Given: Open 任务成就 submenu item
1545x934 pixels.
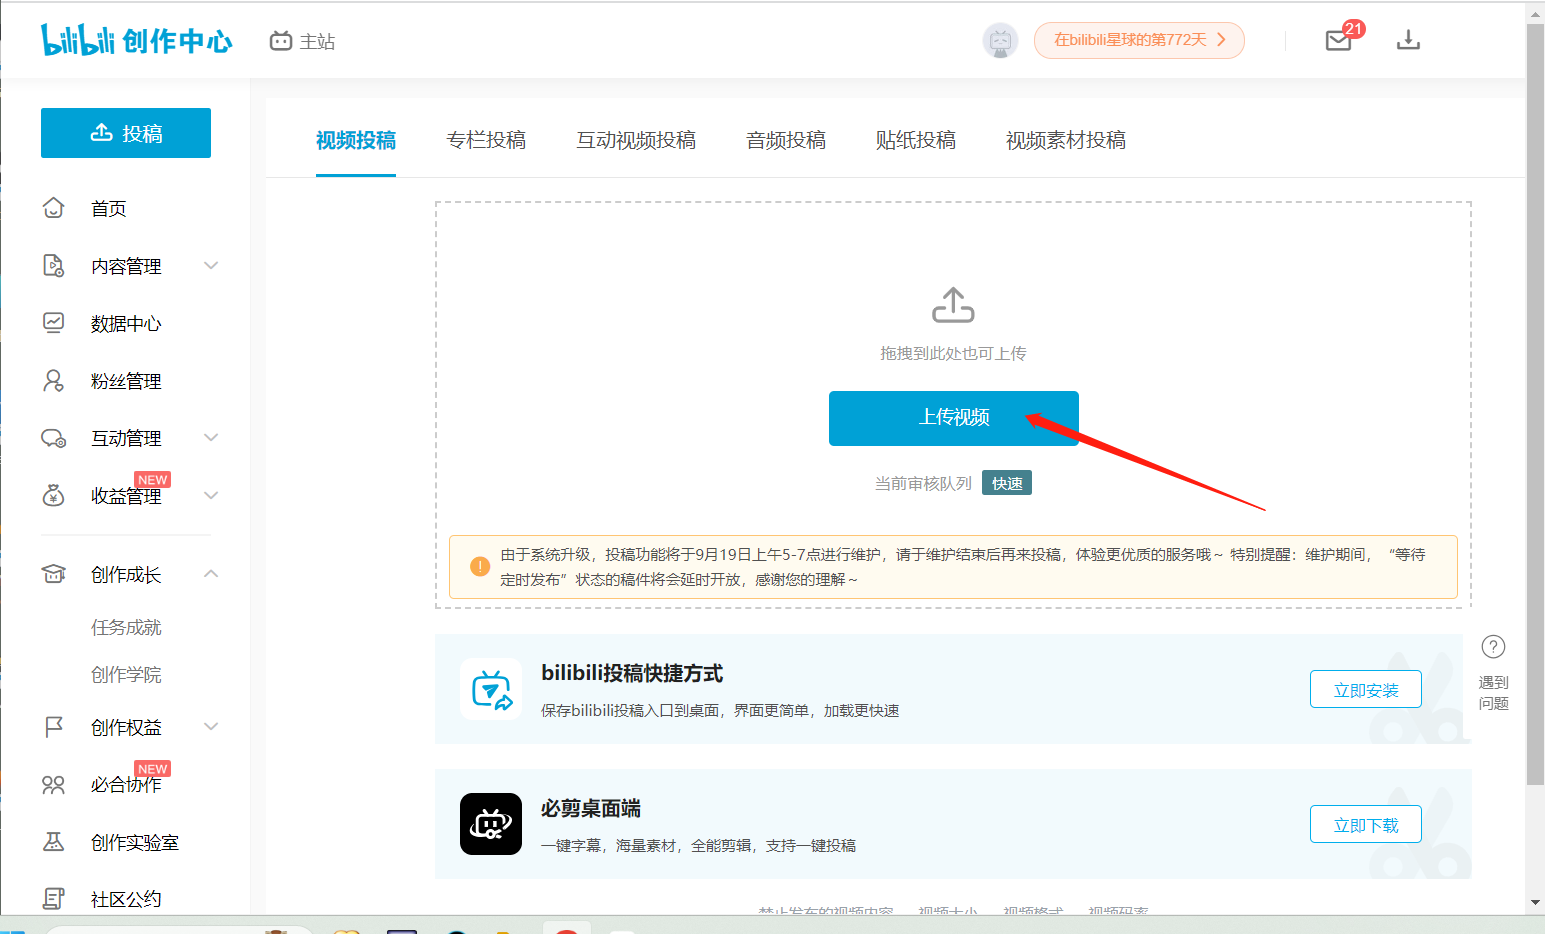Looking at the screenshot, I should click(126, 627).
